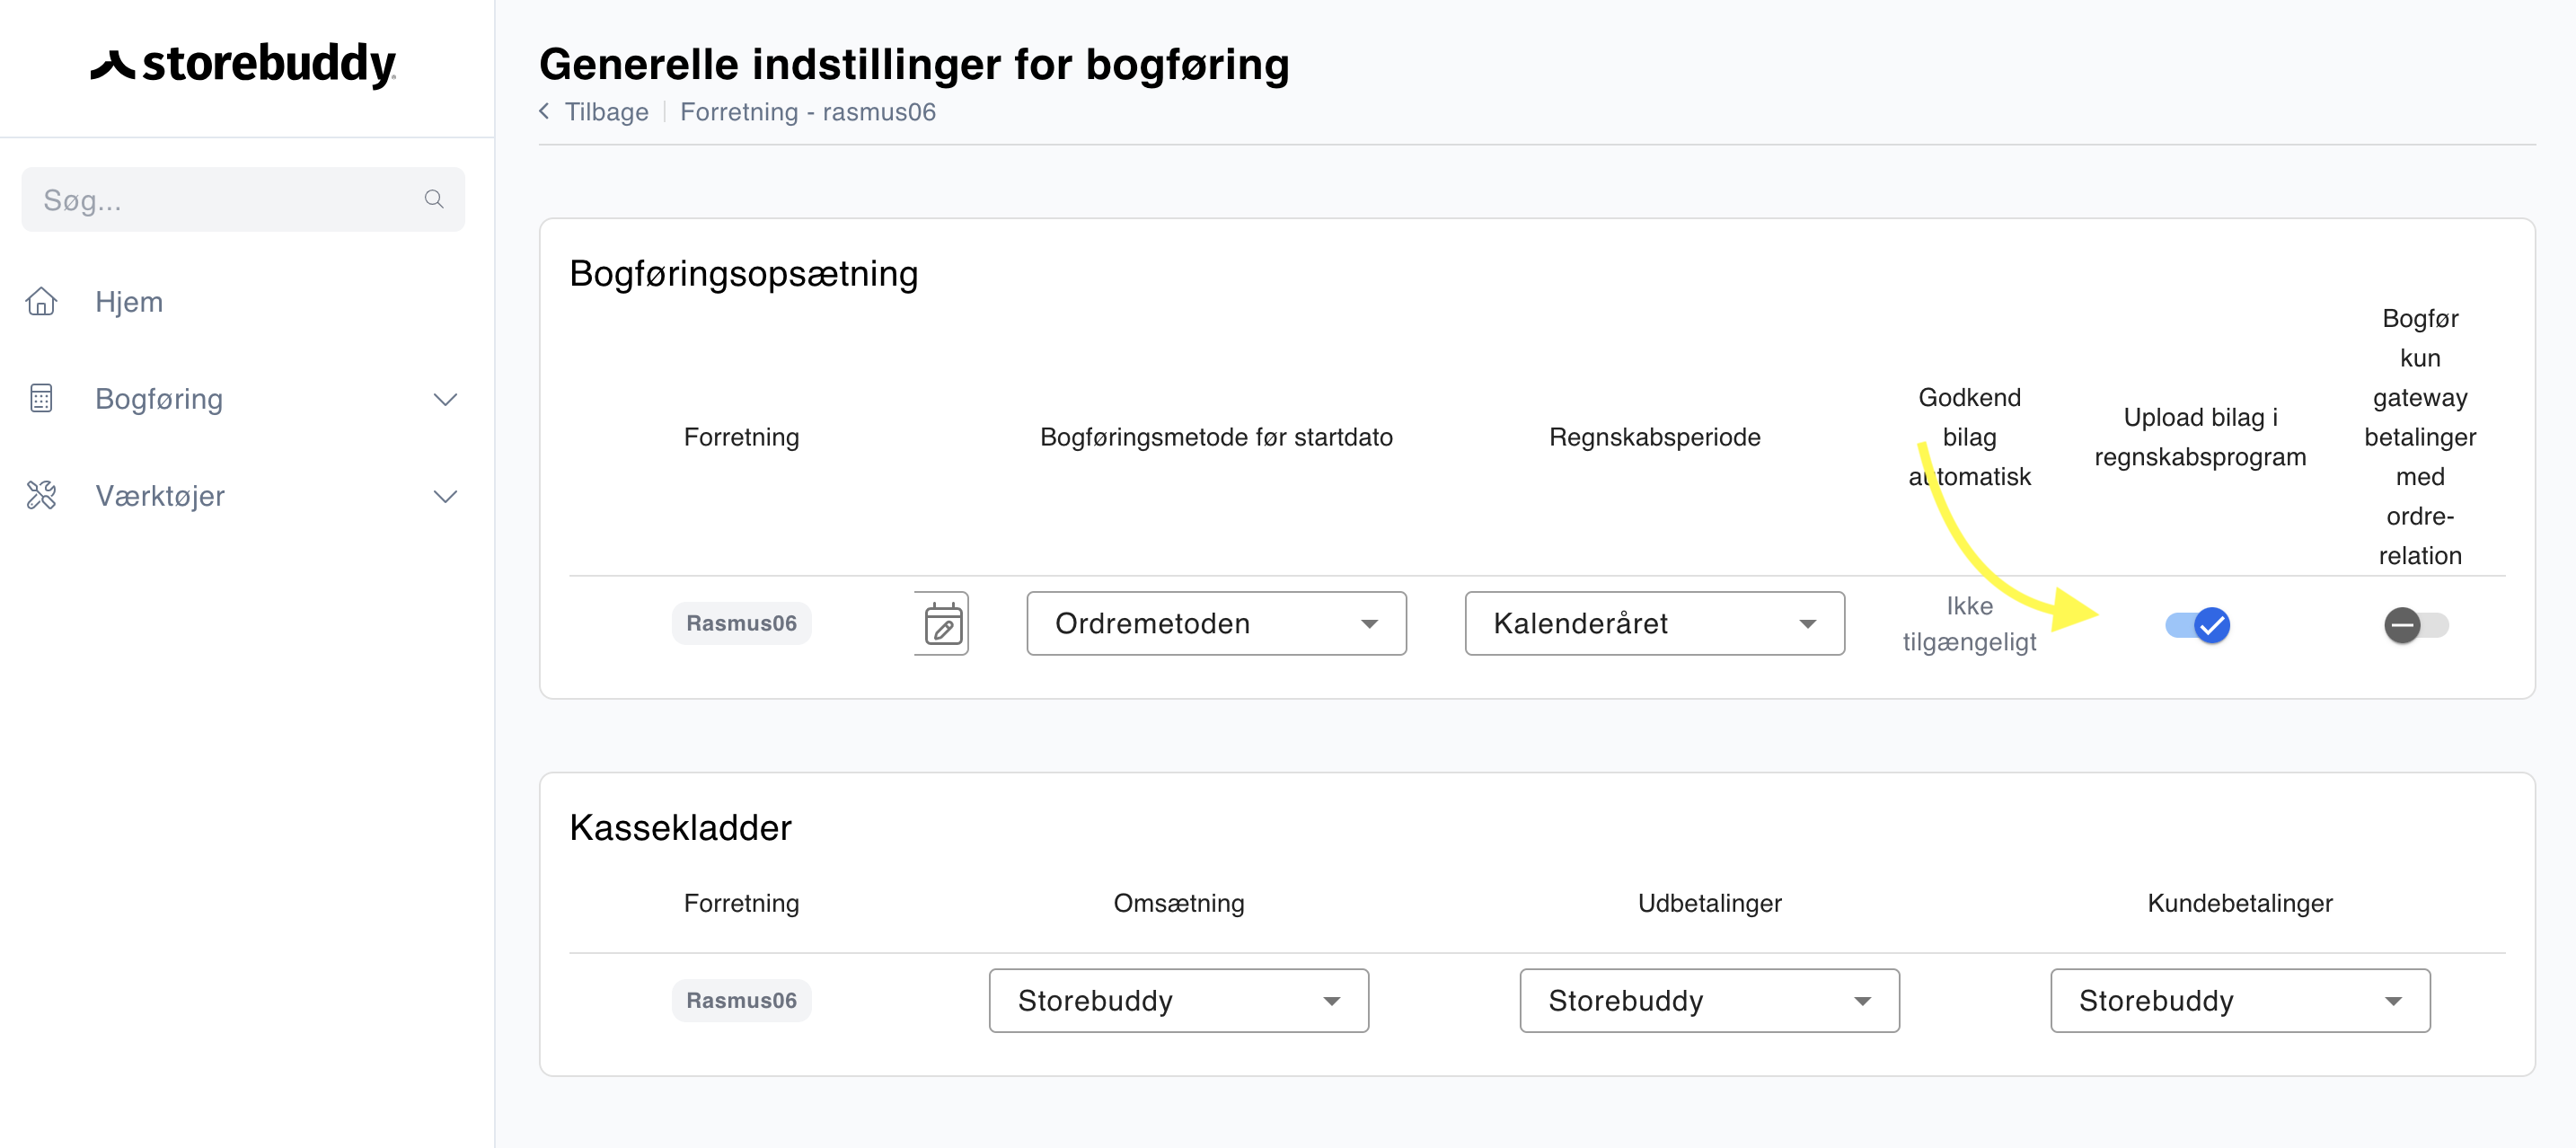Click the Hjem house icon
The height and width of the screenshot is (1148, 2576).
pyautogui.click(x=41, y=301)
